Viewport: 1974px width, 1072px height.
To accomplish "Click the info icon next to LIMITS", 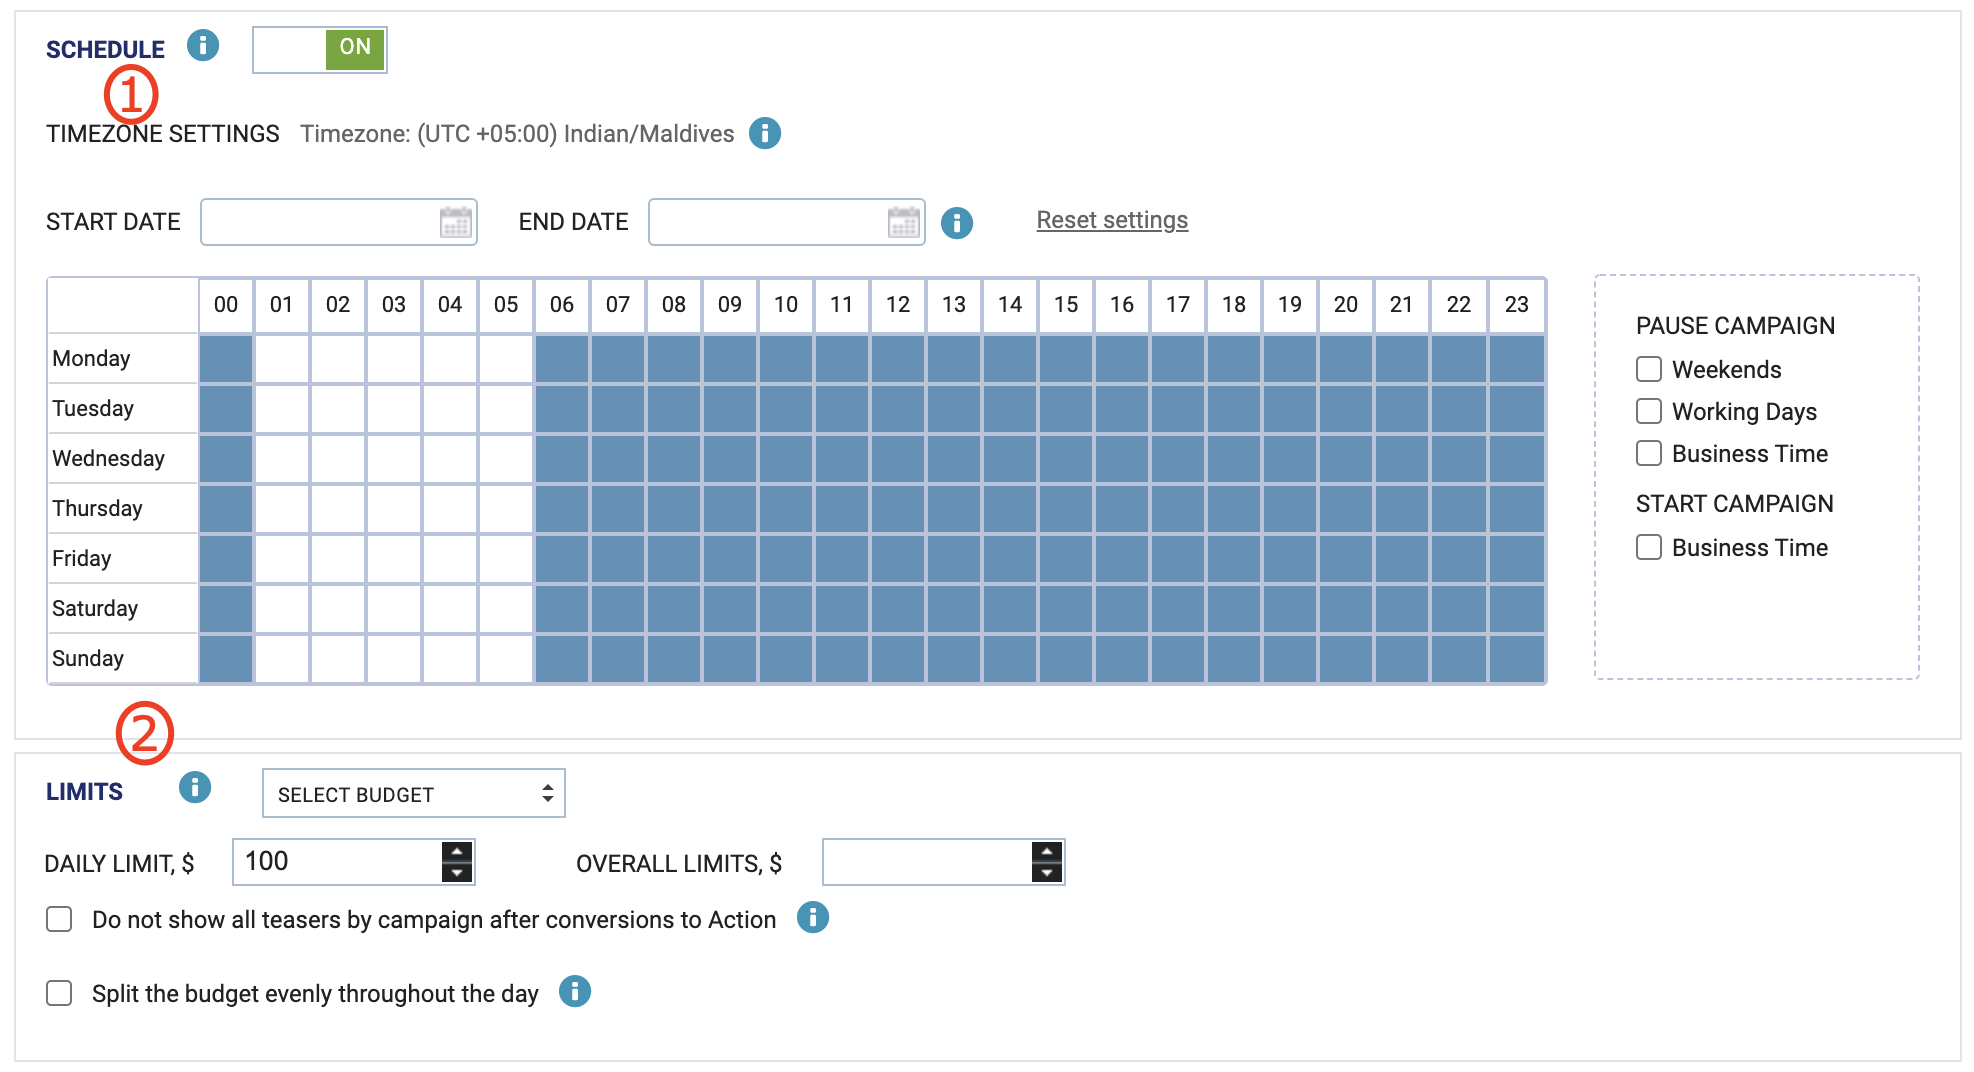I will pos(195,787).
